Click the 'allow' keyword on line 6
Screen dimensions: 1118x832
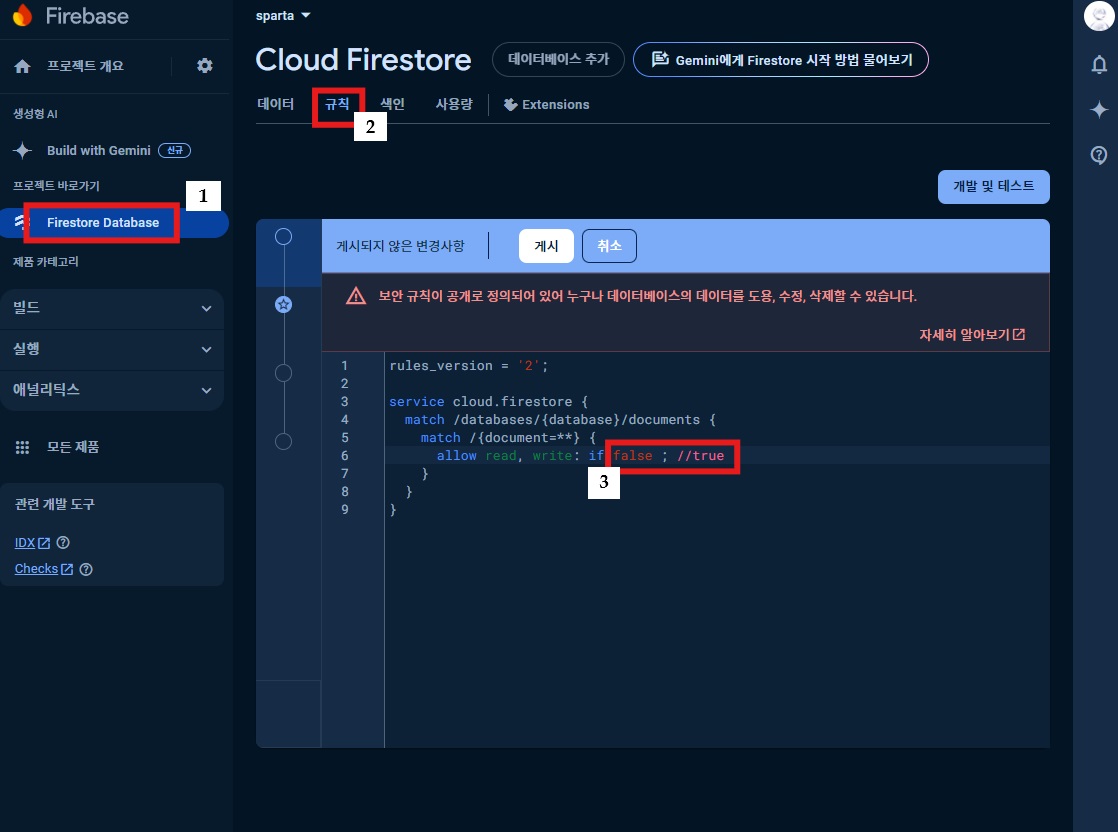pos(456,456)
